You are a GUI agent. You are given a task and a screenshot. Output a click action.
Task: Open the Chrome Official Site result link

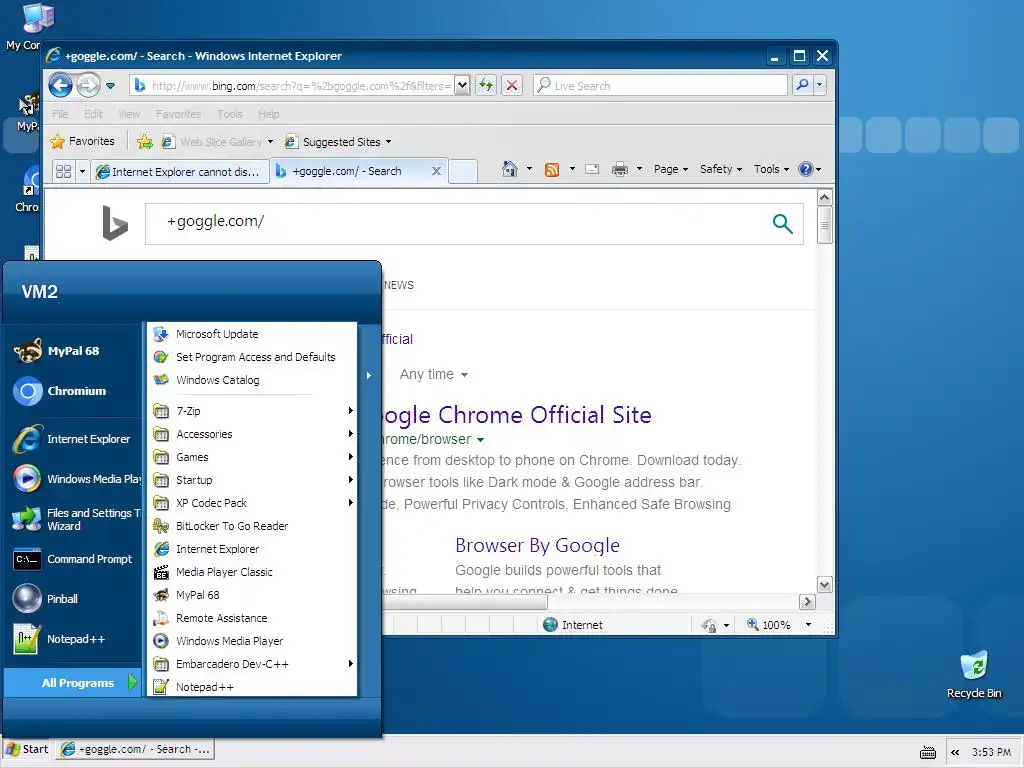516,415
